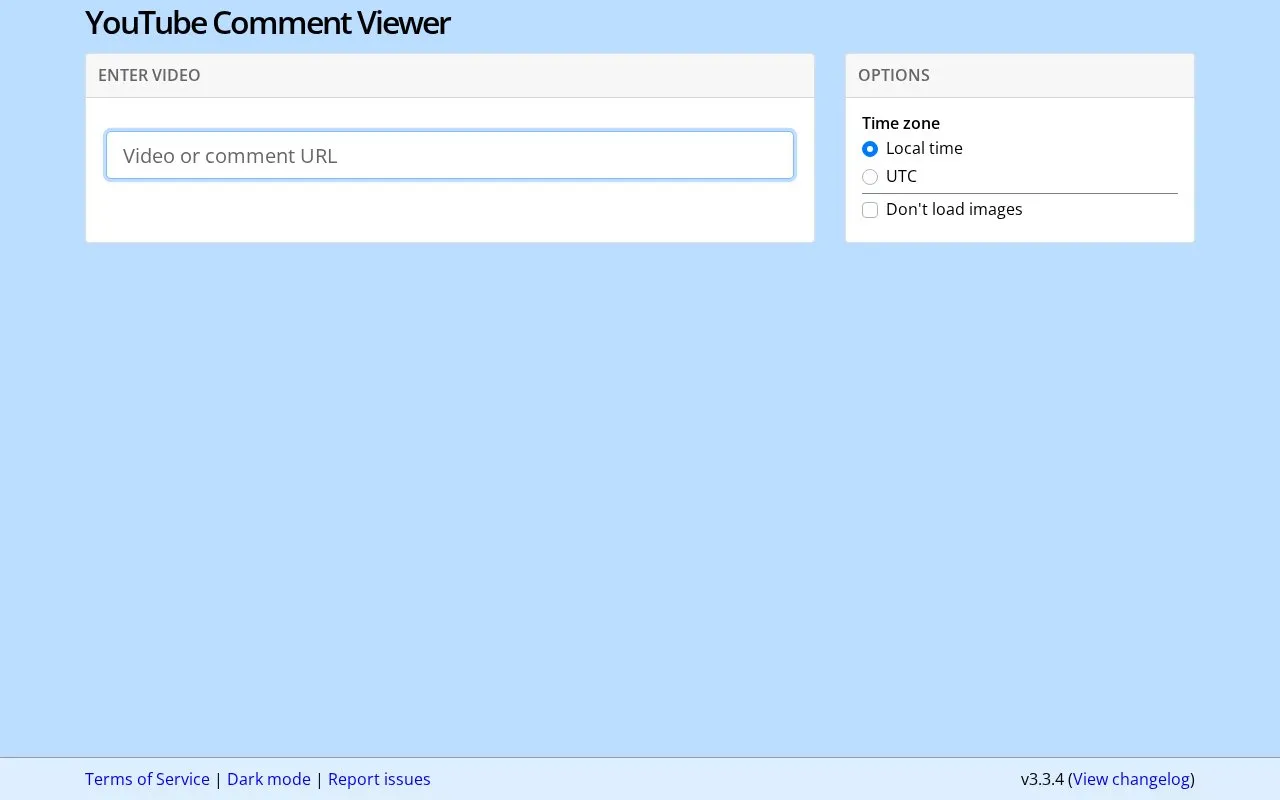Click the OPTIONS panel header

pos(1020,76)
